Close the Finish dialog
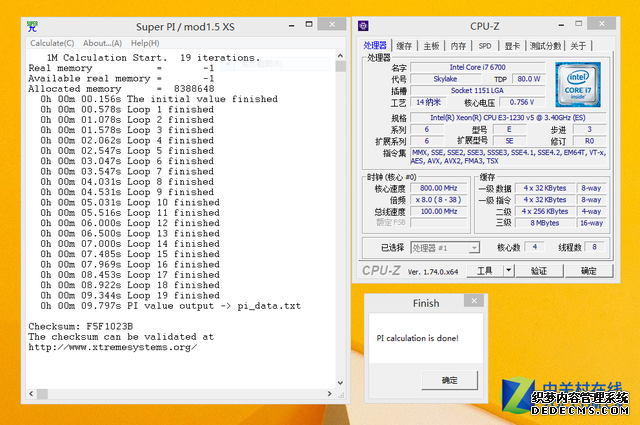The height and width of the screenshot is (425, 640). [x=474, y=301]
